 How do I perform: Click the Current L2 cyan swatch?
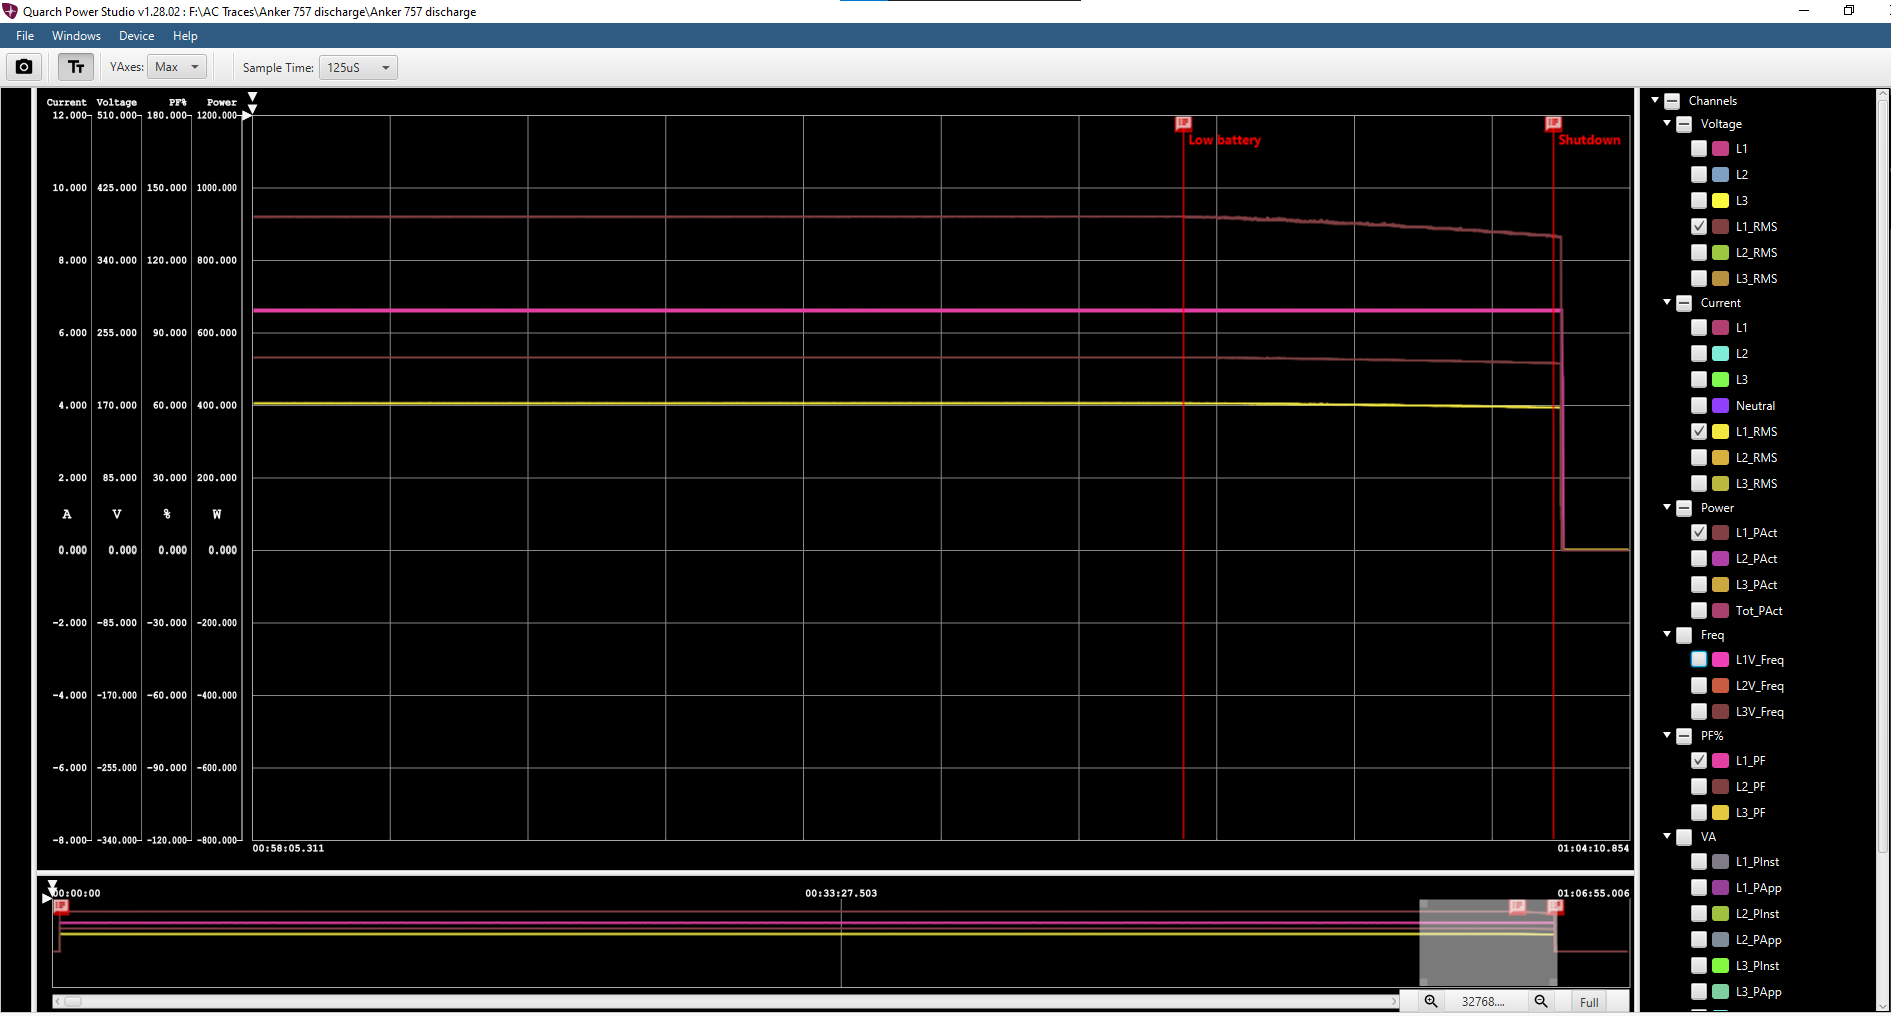point(1720,353)
